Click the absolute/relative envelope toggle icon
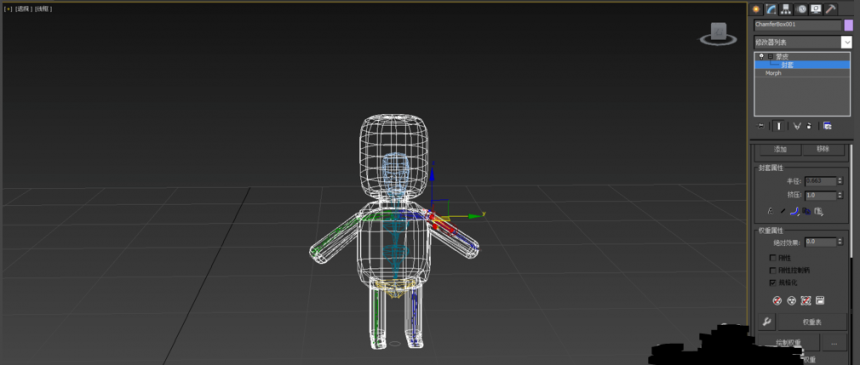 point(770,211)
